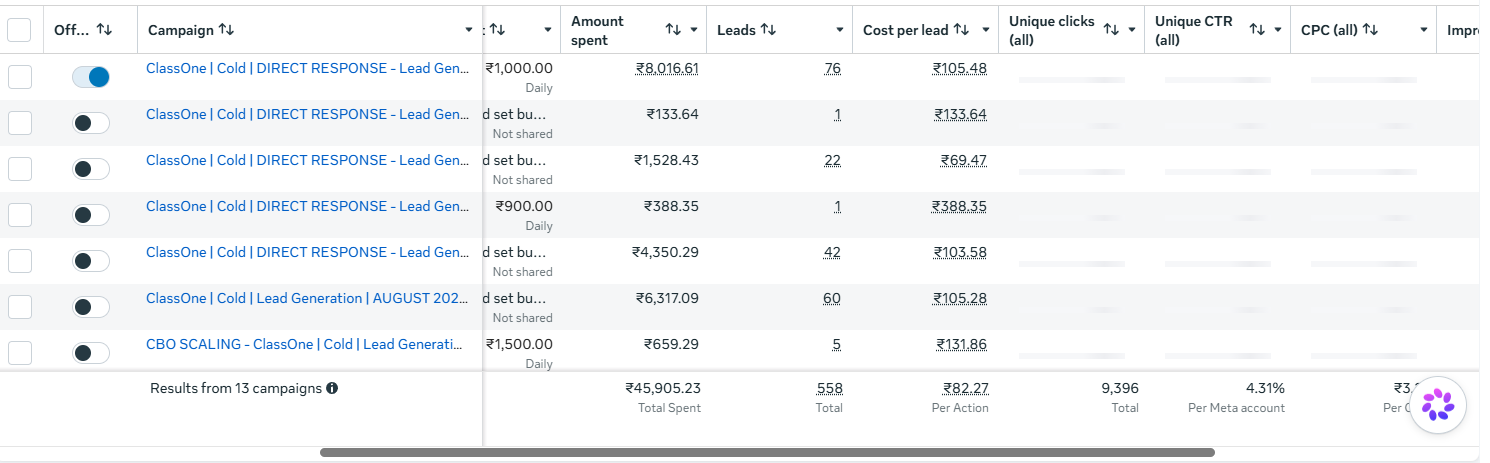Sort by Leads column arrows
Viewport: 1490px width, 463px height.
click(768, 30)
